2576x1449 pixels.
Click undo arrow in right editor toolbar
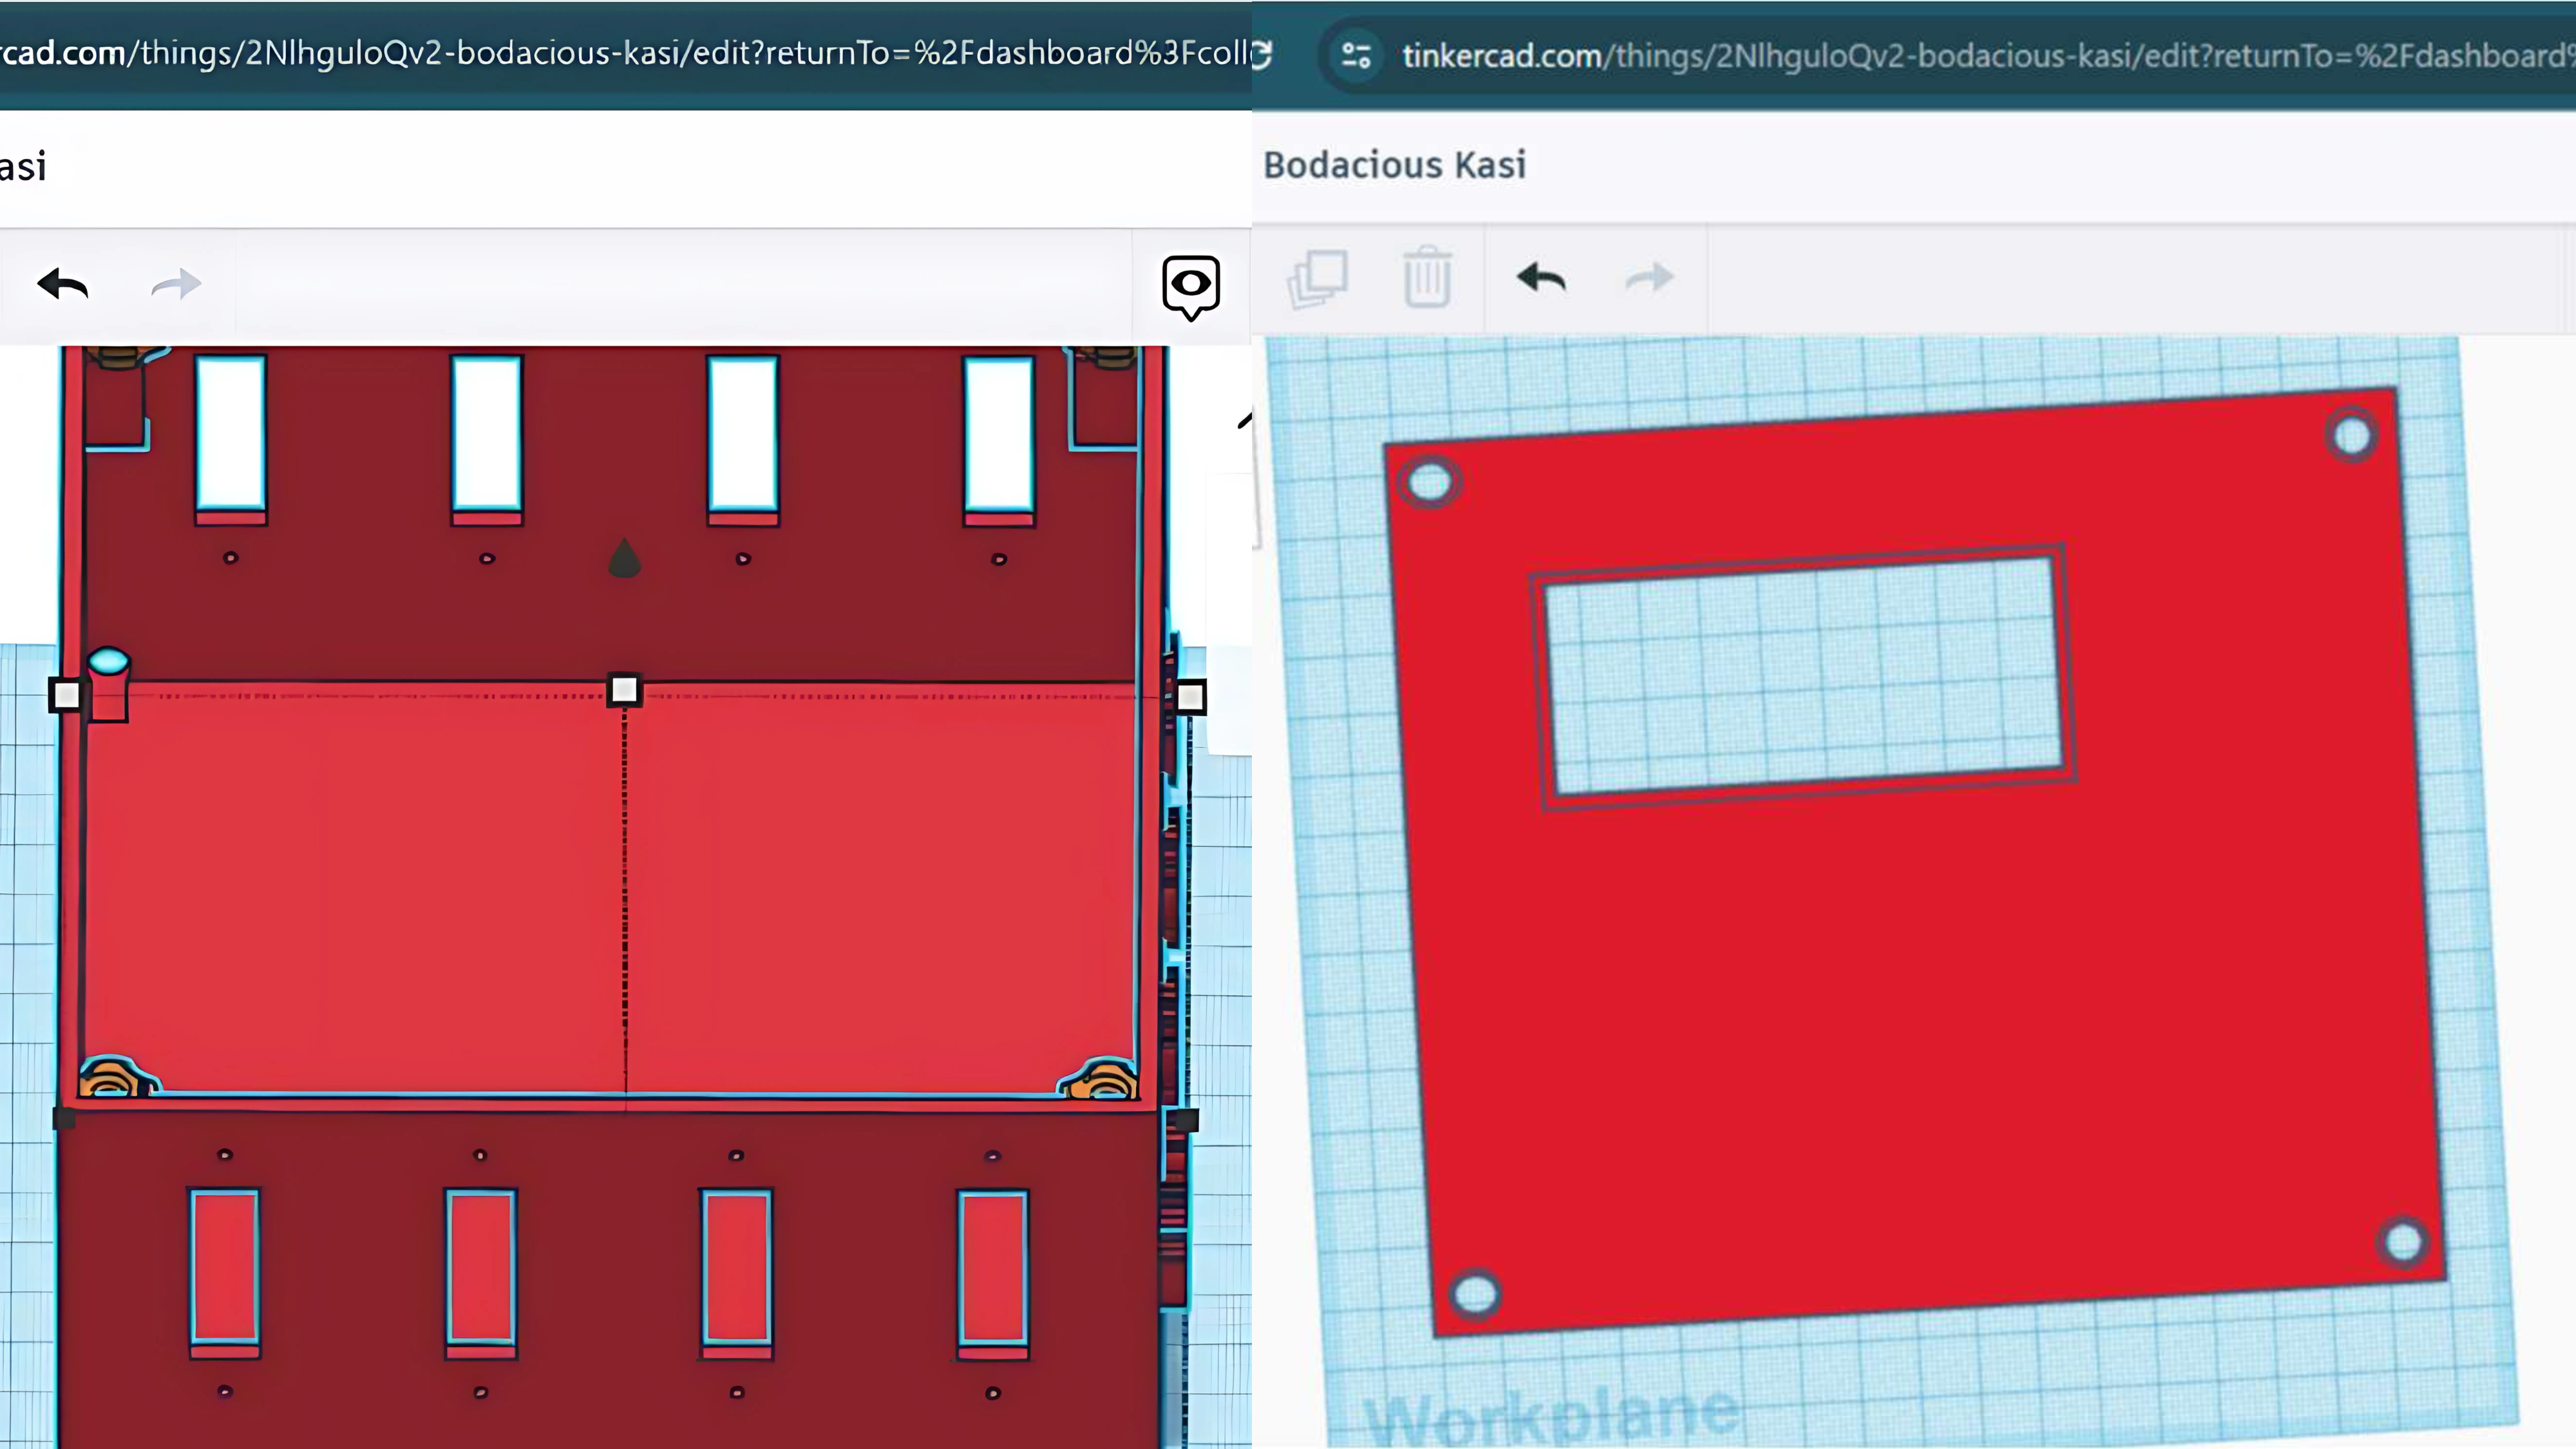click(x=1541, y=278)
